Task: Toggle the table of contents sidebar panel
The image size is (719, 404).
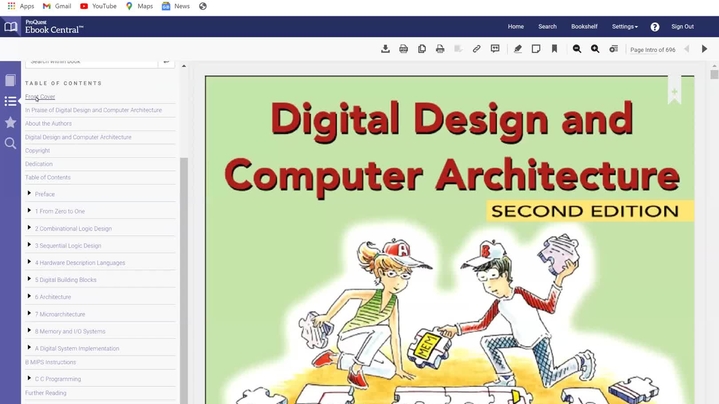Action: point(10,101)
